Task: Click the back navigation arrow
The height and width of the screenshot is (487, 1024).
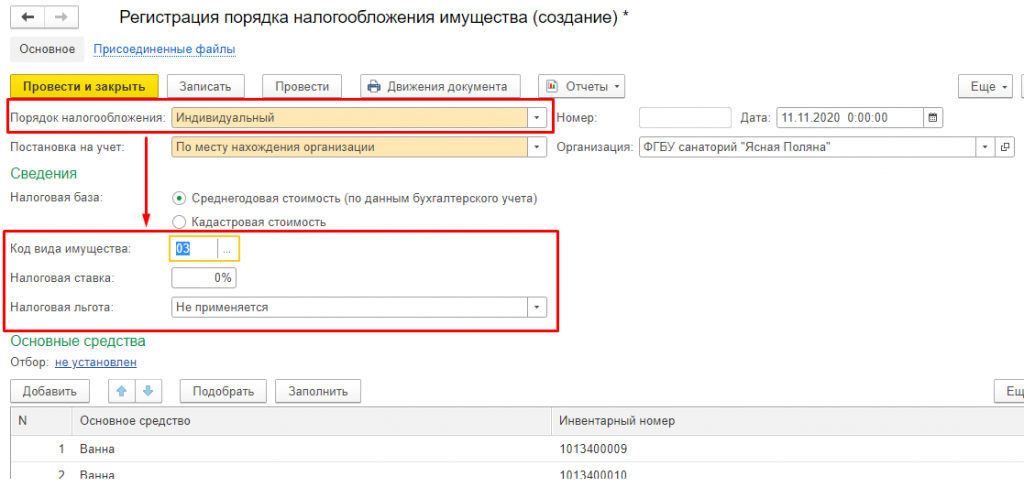Action: pos(27,18)
